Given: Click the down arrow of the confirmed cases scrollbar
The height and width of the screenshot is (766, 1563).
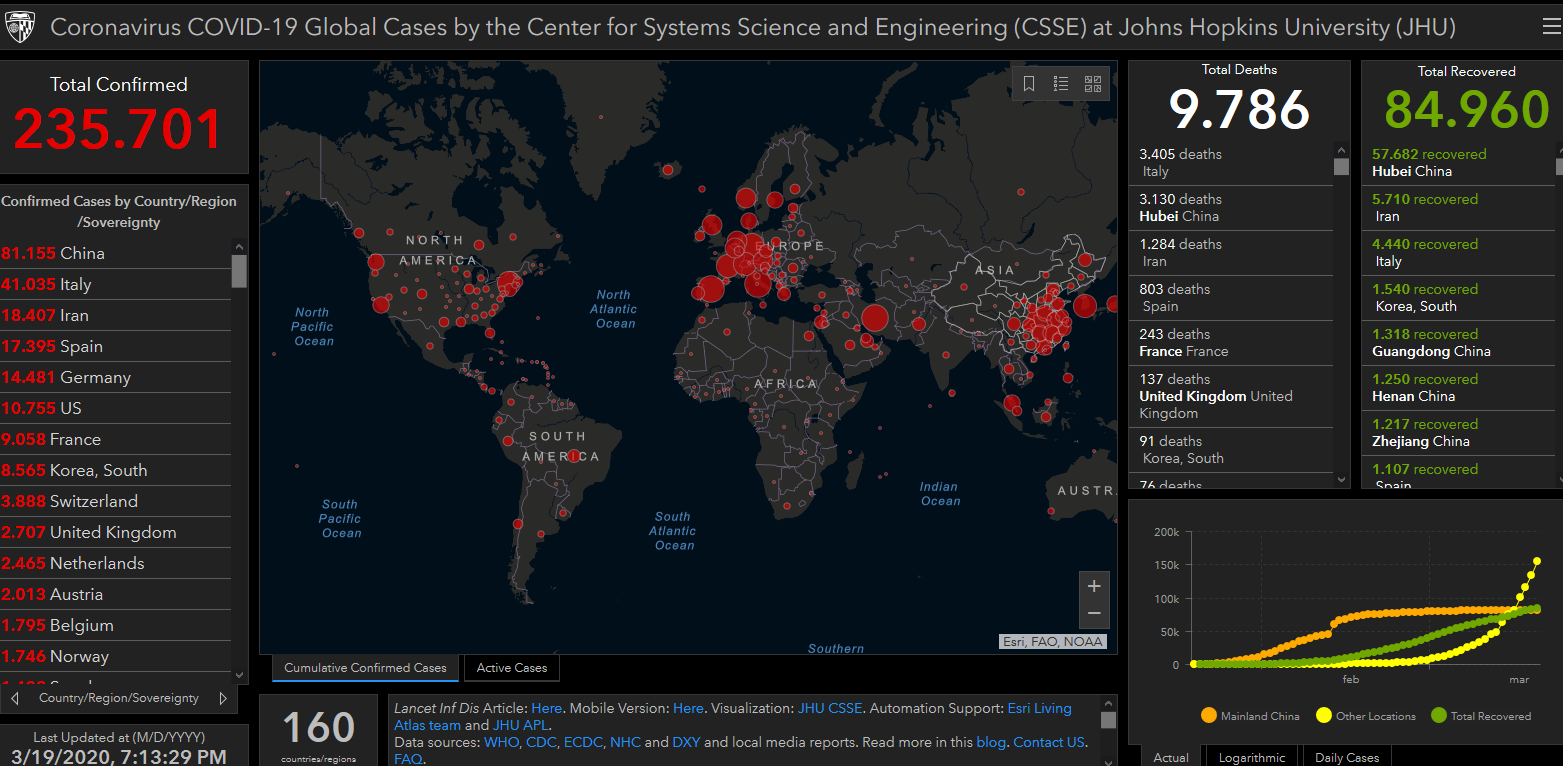Looking at the screenshot, I should (x=239, y=675).
